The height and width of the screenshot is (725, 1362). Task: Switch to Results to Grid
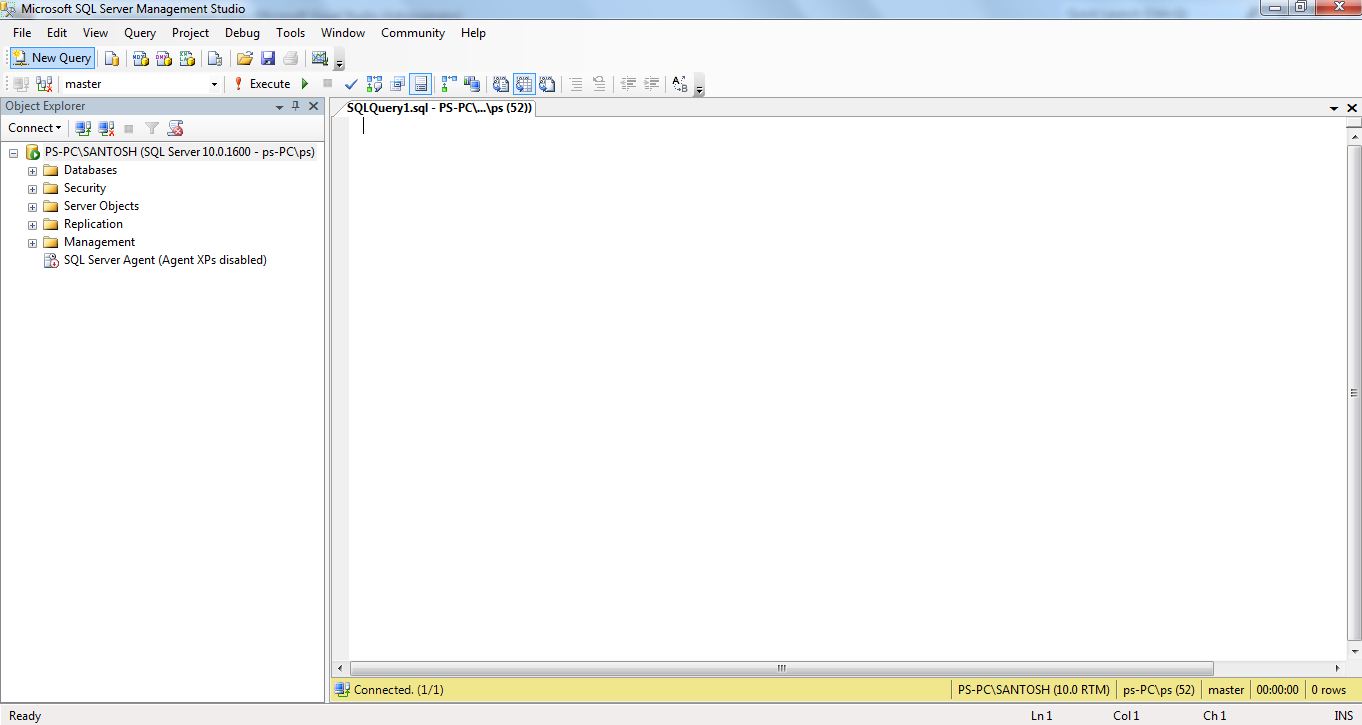click(524, 84)
